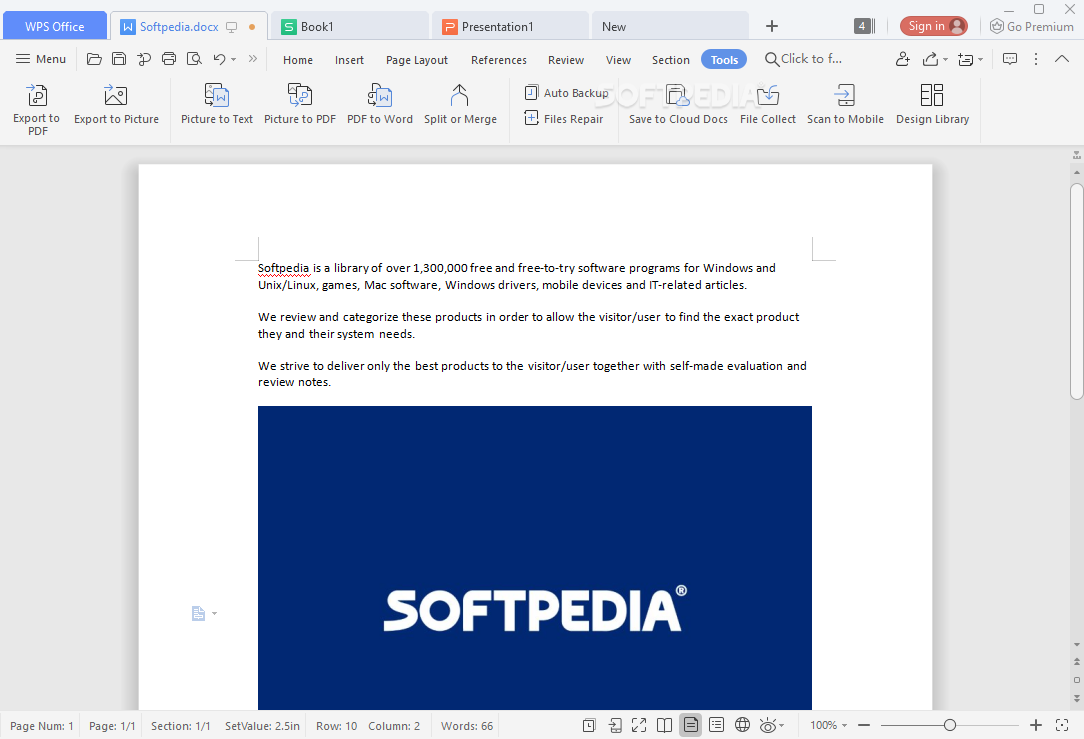Select Scan to Mobile
This screenshot has height=739, width=1084.
pos(845,104)
